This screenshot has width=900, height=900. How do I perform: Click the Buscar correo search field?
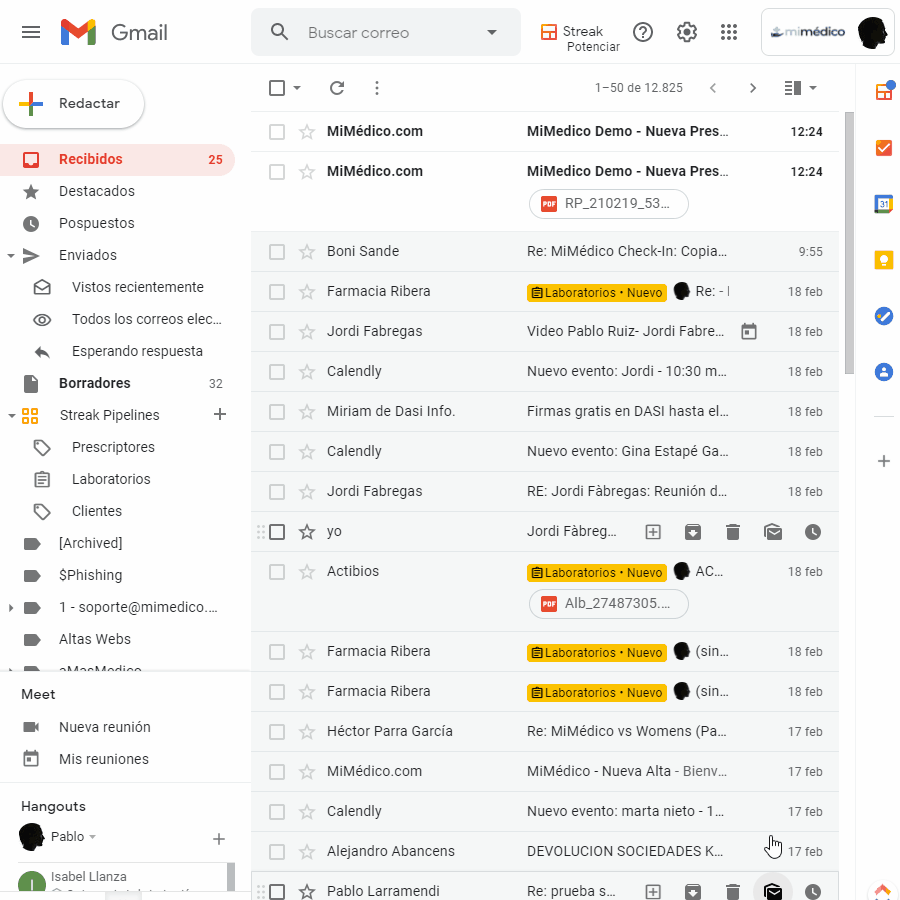[390, 32]
